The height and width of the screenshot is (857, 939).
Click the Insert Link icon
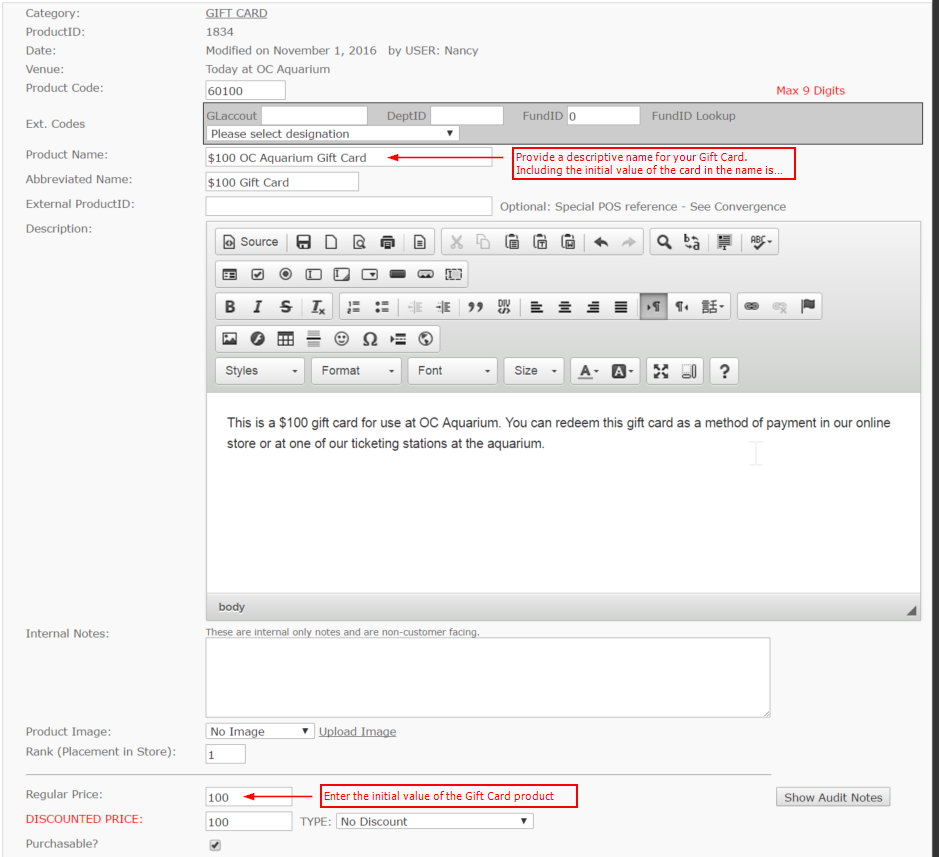(x=752, y=307)
